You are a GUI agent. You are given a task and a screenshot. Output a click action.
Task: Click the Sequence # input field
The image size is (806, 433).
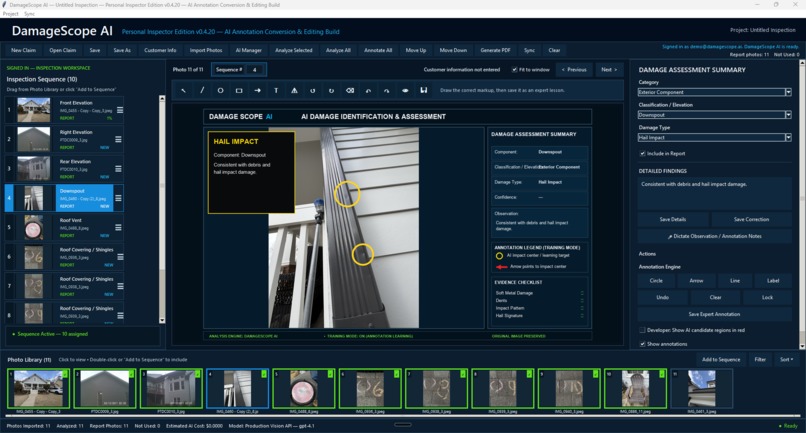click(x=254, y=69)
